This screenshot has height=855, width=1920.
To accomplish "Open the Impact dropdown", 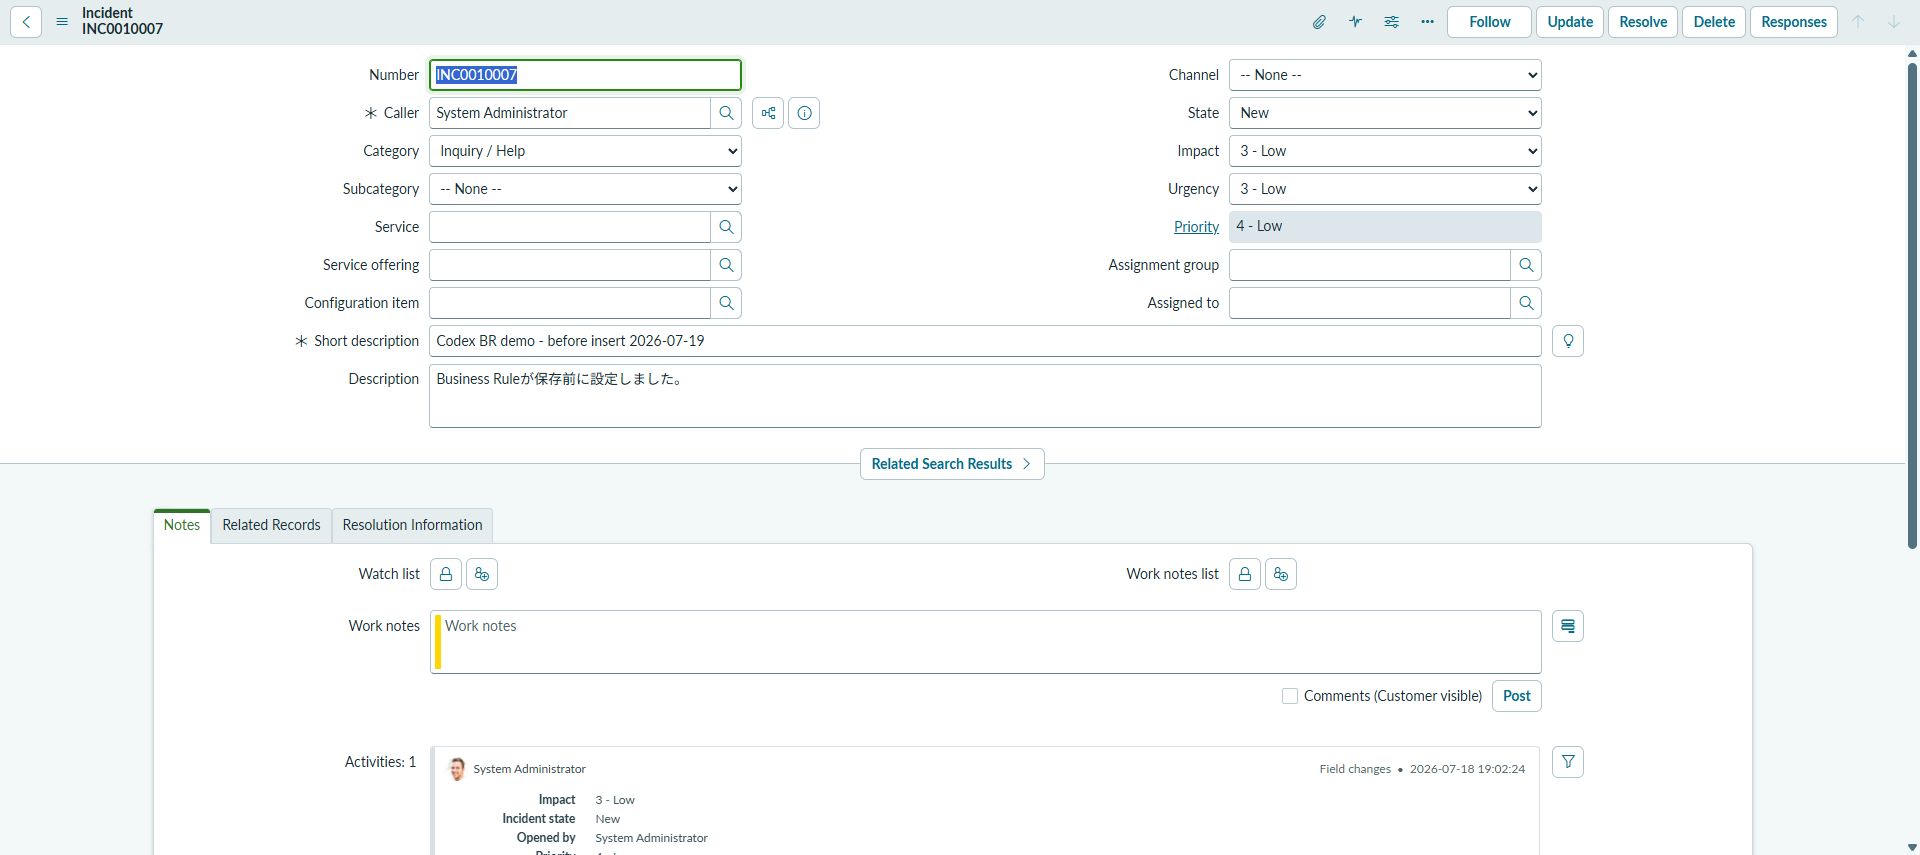I will 1385,151.
